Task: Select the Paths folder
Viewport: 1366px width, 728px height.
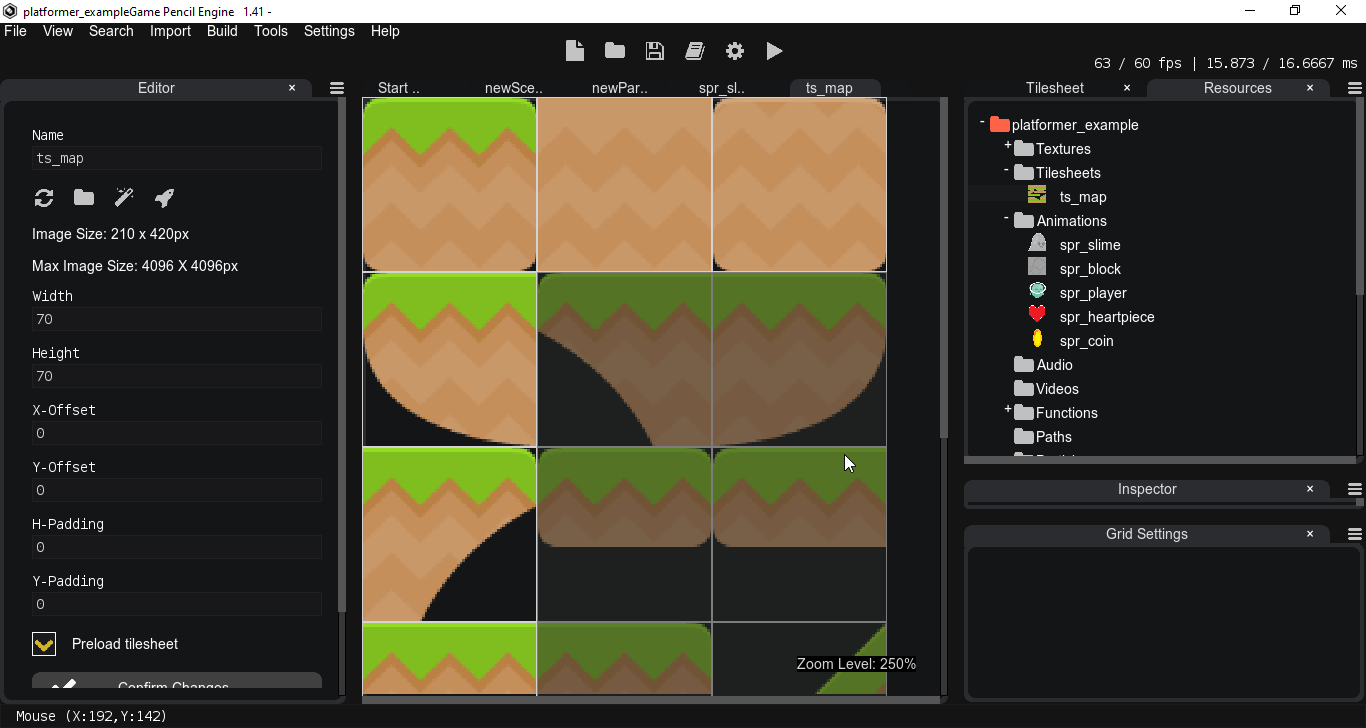Action: [x=1043, y=437]
